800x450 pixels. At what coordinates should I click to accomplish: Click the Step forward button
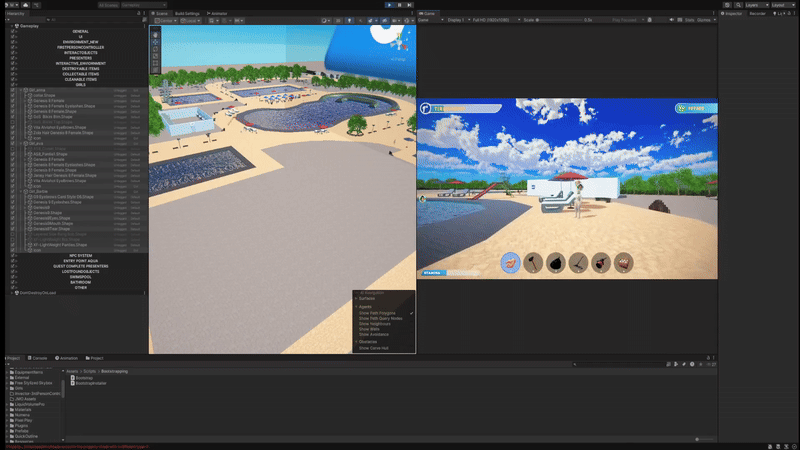tap(409, 5)
